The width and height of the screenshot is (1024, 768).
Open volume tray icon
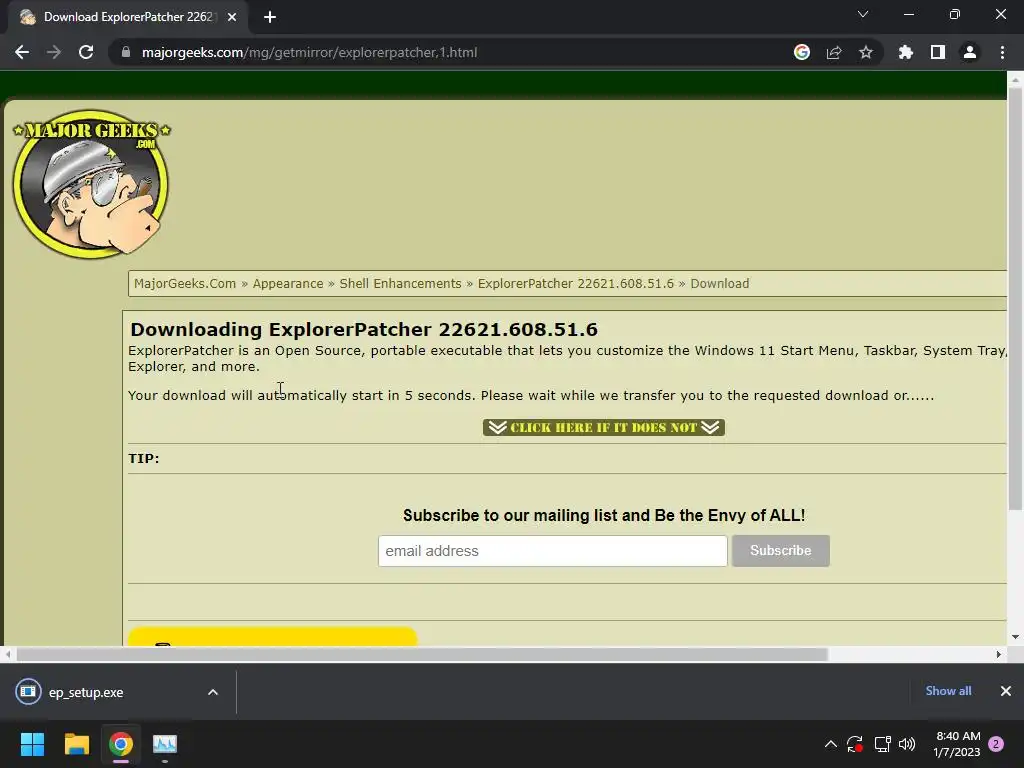[x=907, y=744]
